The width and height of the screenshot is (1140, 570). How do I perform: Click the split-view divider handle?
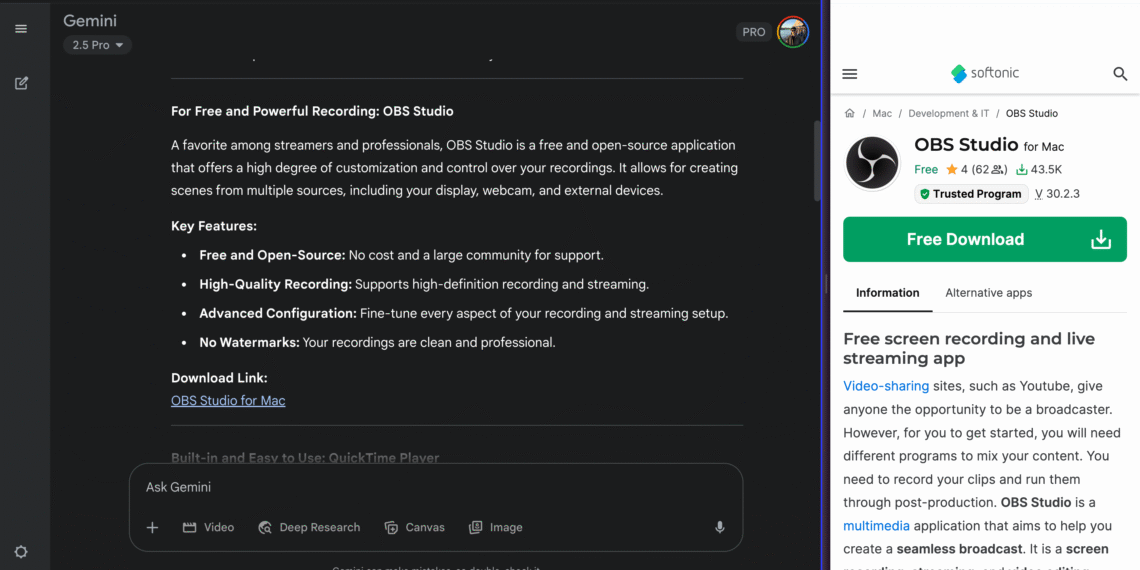coord(826,284)
